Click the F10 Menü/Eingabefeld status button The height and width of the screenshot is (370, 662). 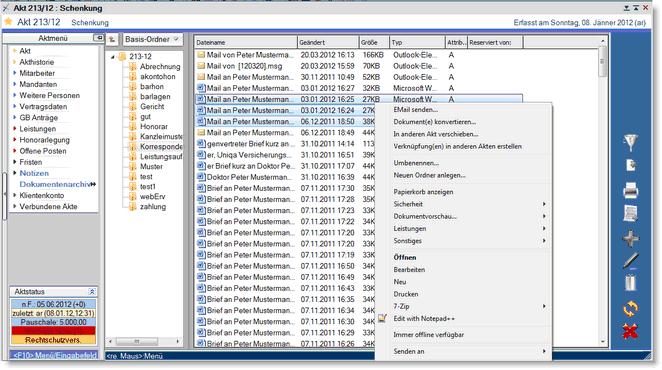point(54,356)
